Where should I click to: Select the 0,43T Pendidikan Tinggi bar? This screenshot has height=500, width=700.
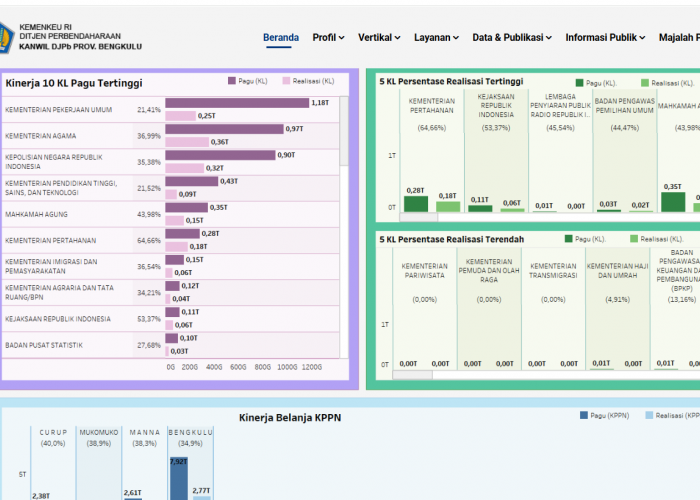coord(192,182)
